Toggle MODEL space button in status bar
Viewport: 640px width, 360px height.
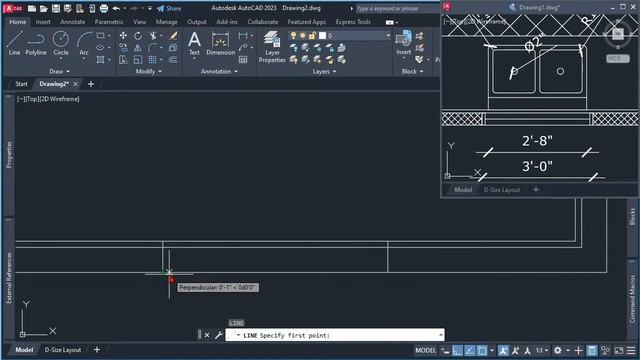[x=425, y=350]
